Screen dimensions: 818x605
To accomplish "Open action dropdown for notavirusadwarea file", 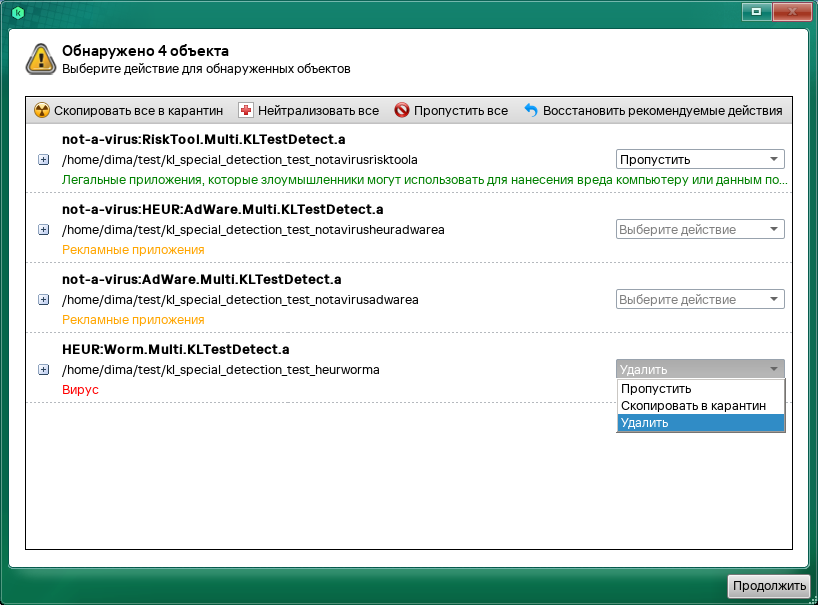I will pos(699,299).
